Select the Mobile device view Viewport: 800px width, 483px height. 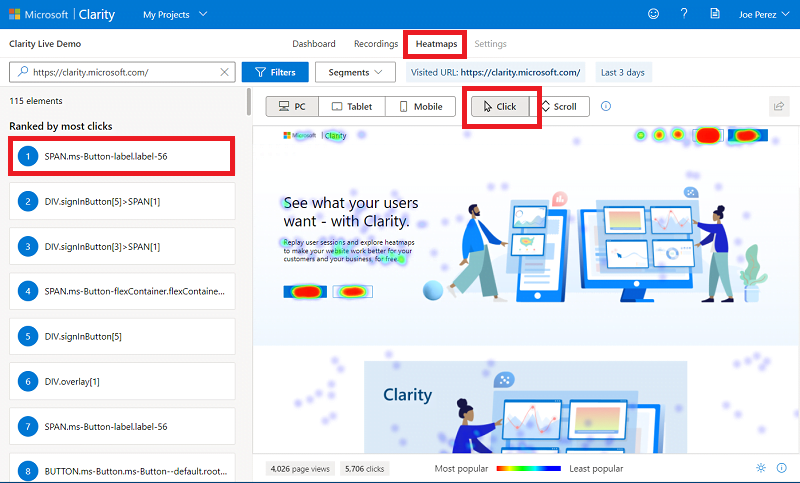(x=421, y=107)
